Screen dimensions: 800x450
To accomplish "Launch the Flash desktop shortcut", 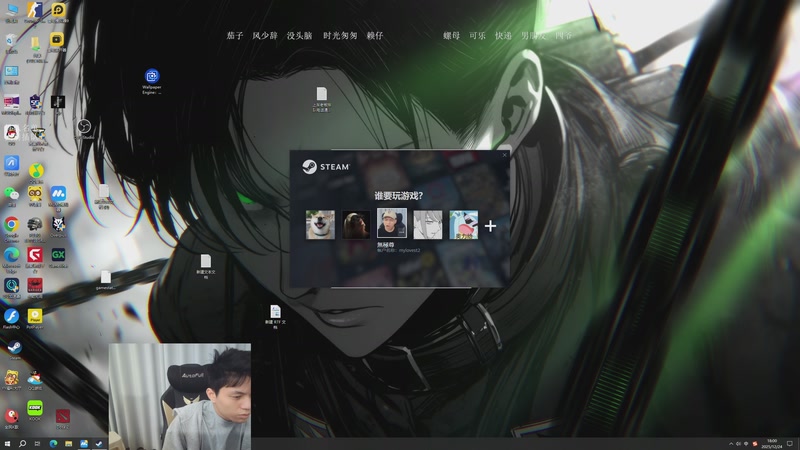I will point(11,319).
